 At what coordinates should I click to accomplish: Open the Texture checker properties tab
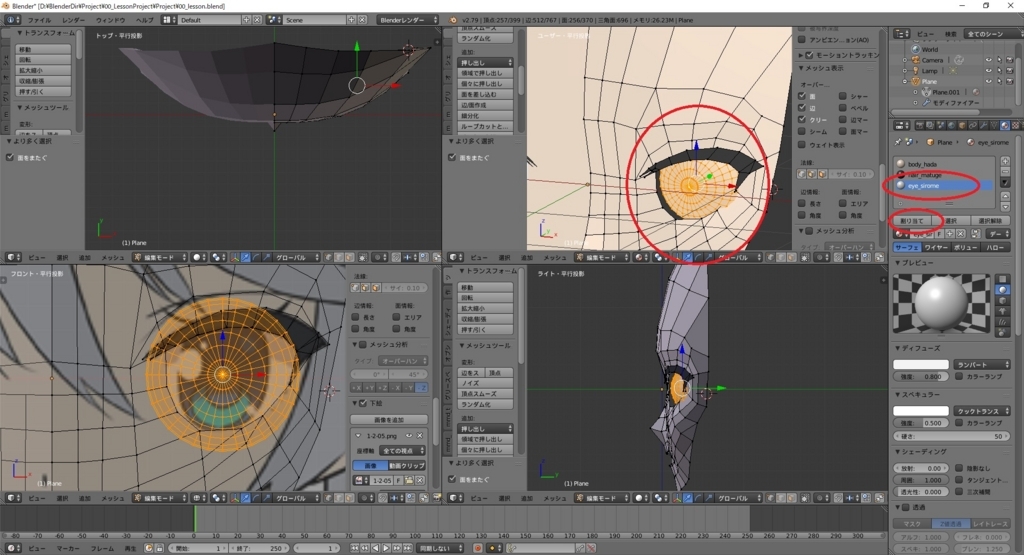click(1016, 125)
